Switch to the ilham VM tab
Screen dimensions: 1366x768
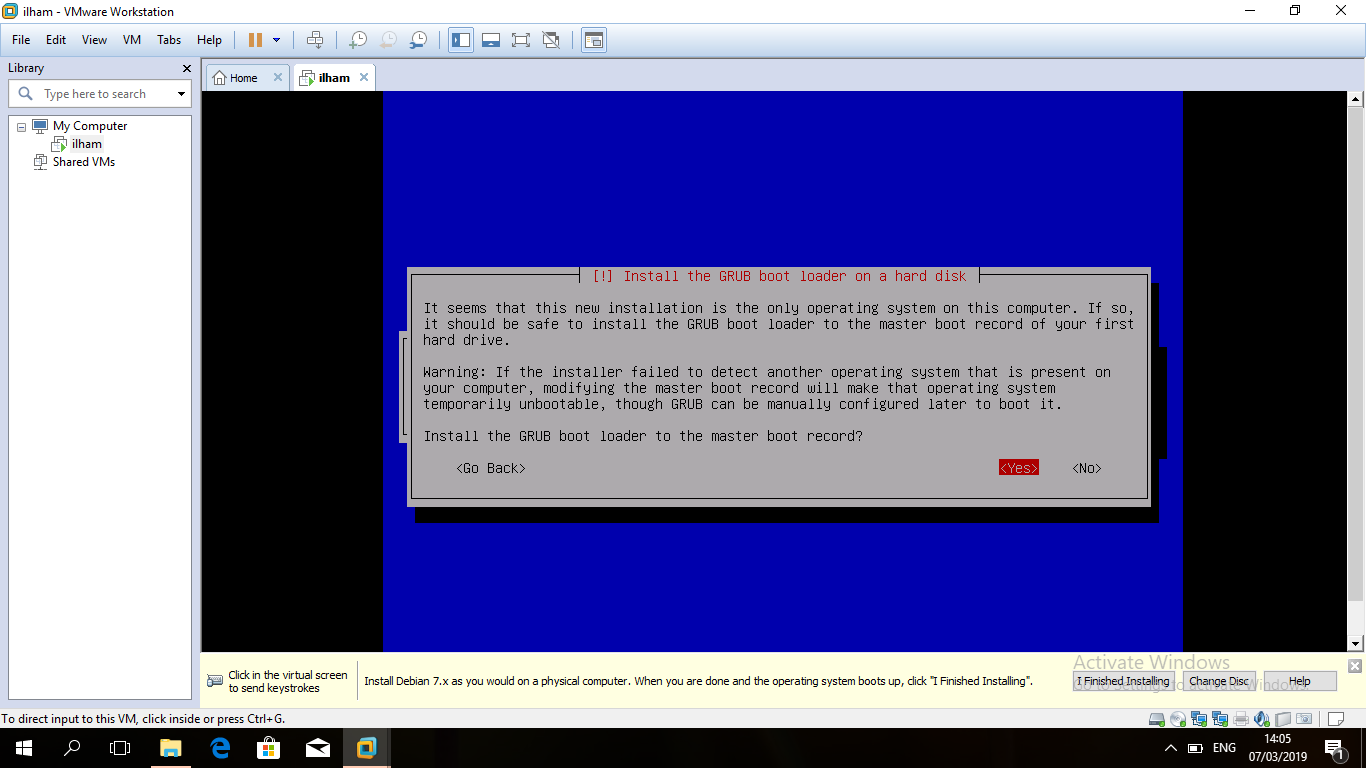(334, 77)
